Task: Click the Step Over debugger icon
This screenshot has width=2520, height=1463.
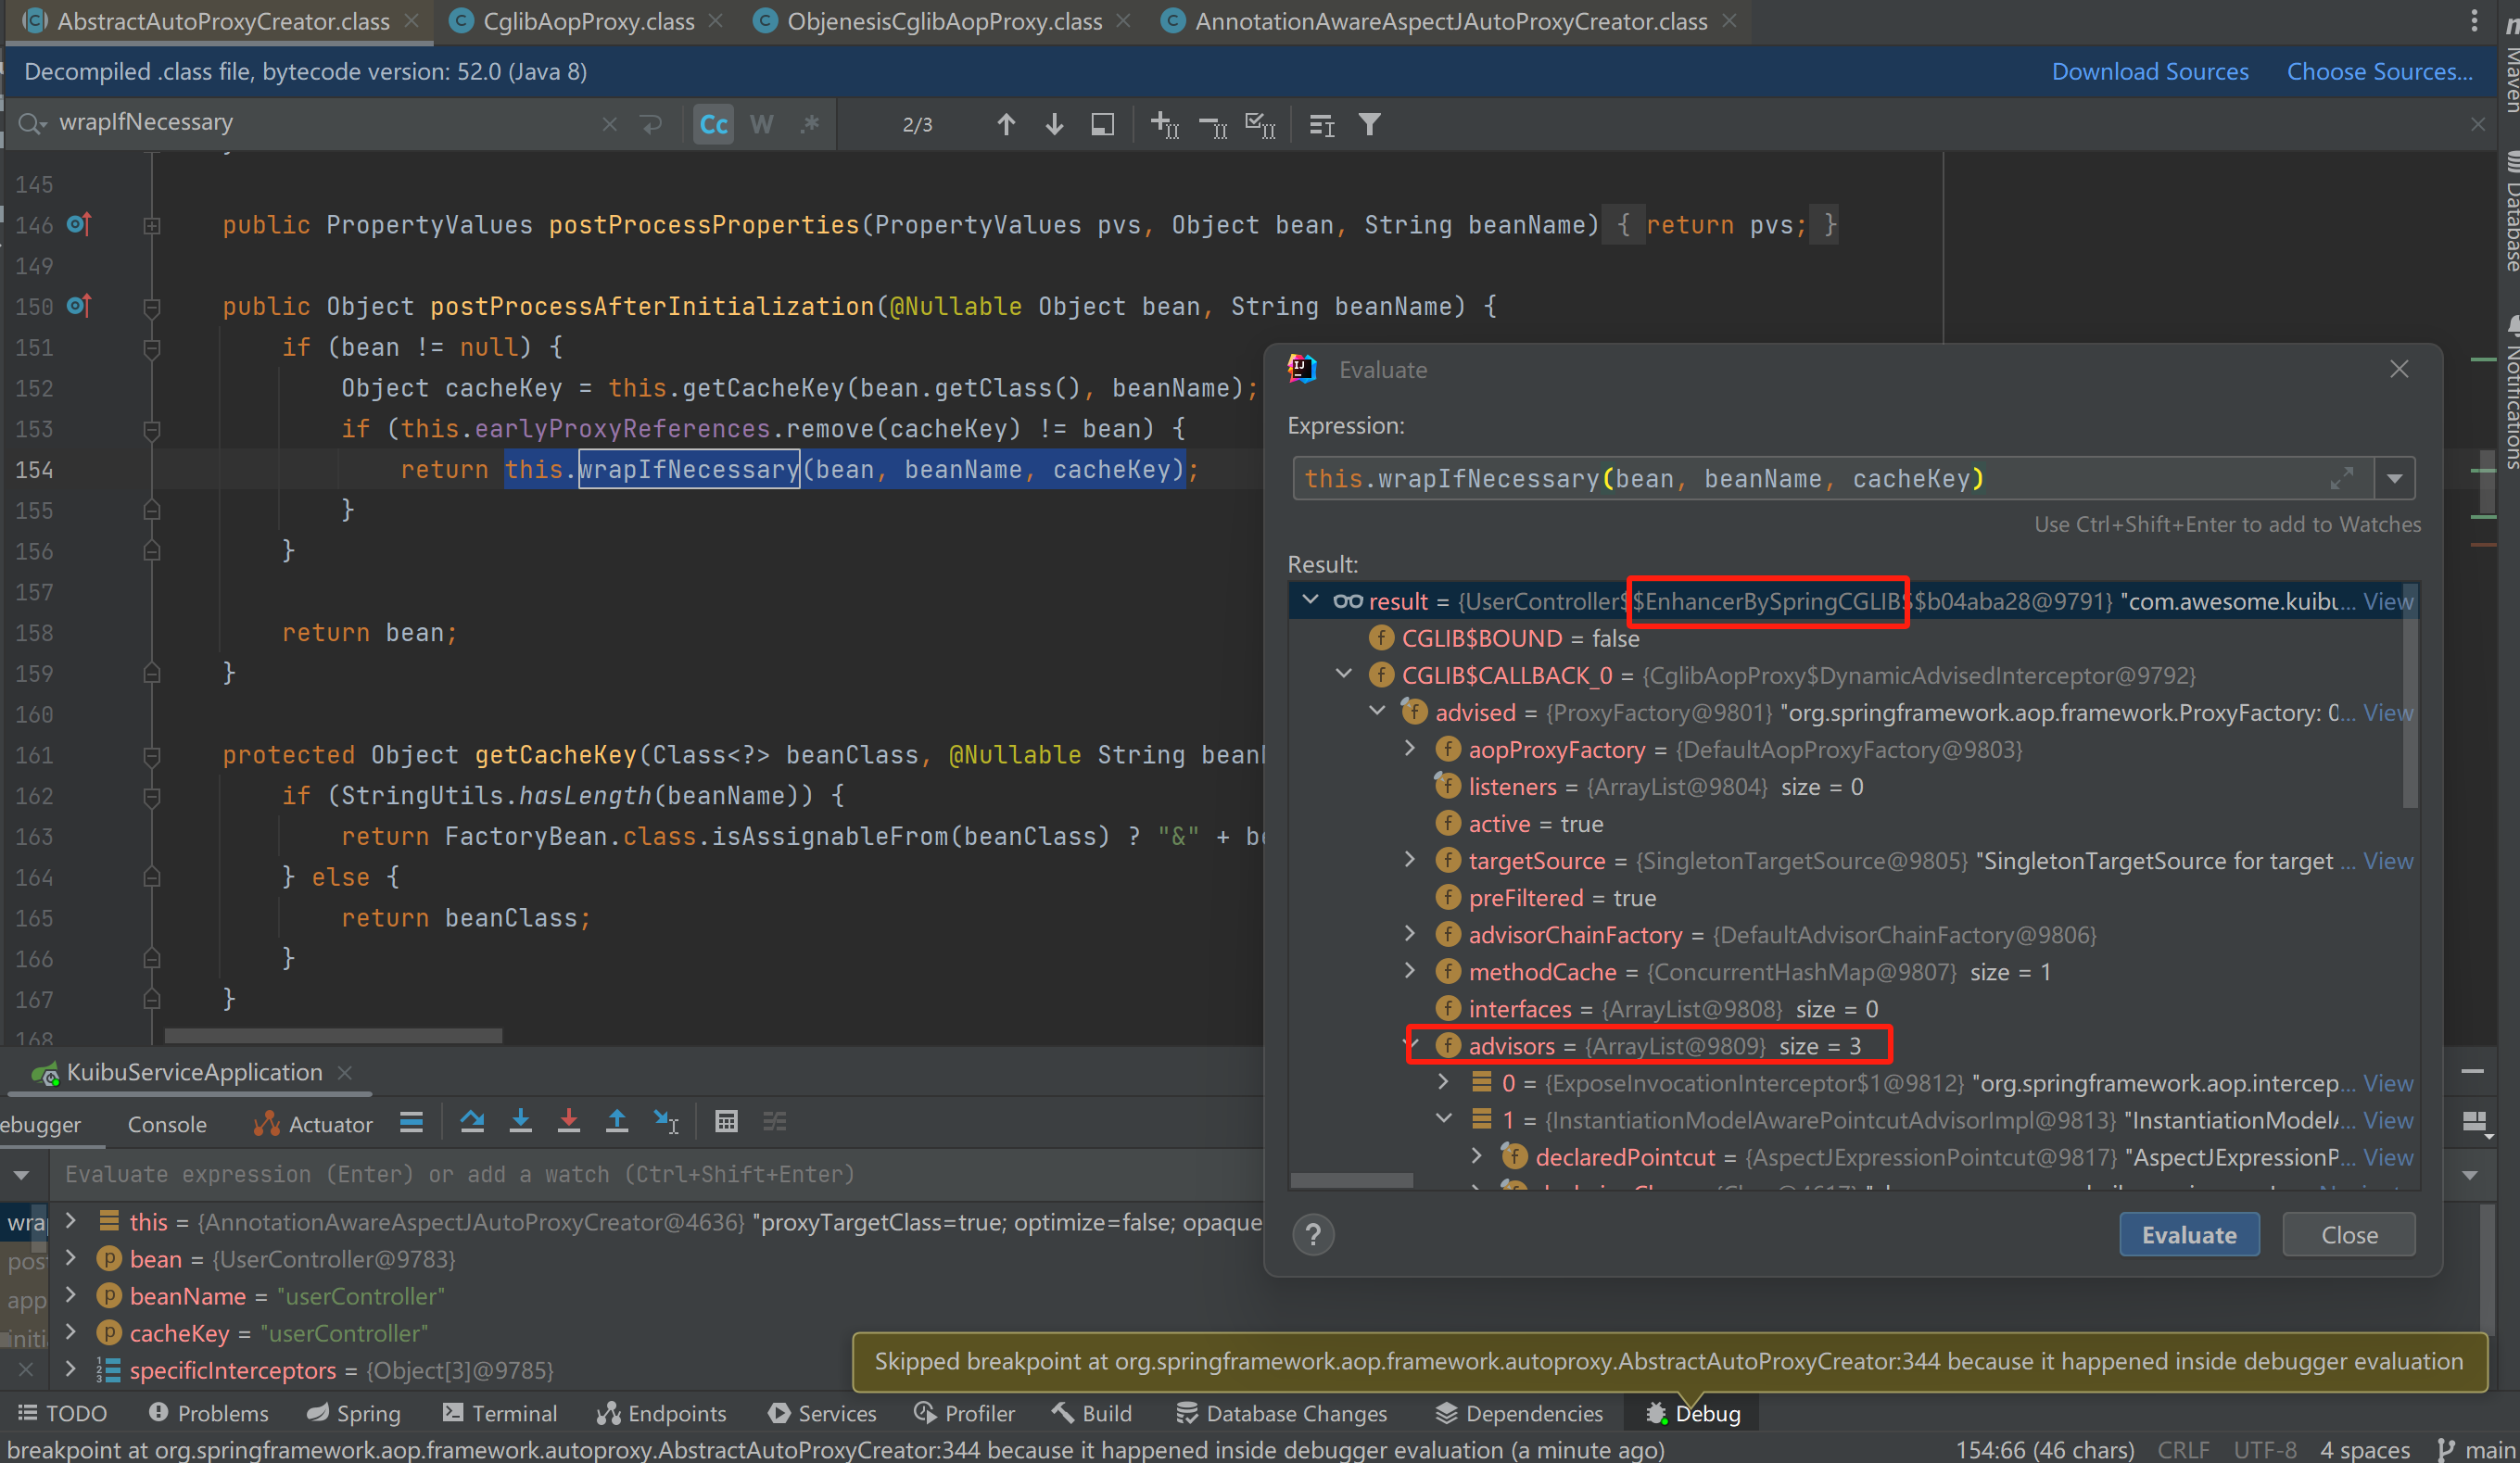Action: (x=472, y=1122)
